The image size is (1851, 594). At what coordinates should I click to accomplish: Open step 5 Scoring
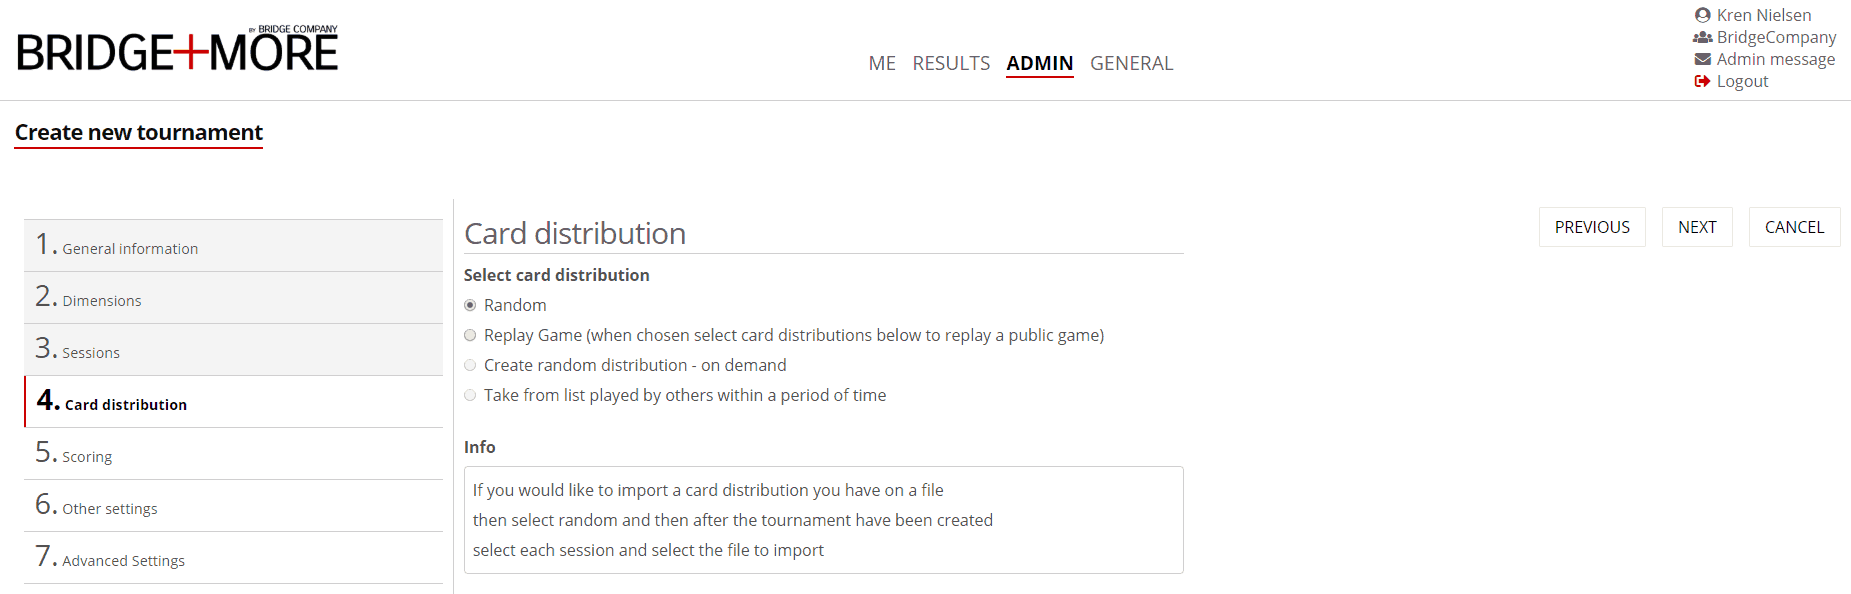tap(87, 456)
